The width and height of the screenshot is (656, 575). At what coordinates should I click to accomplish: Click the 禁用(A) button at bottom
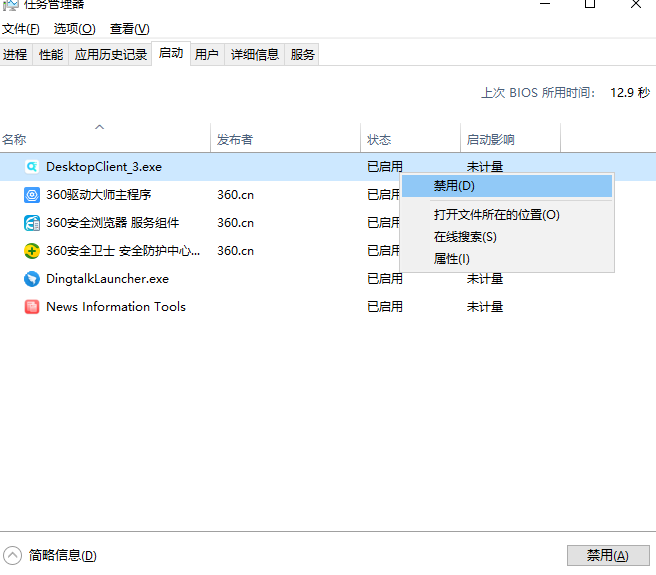[608, 556]
